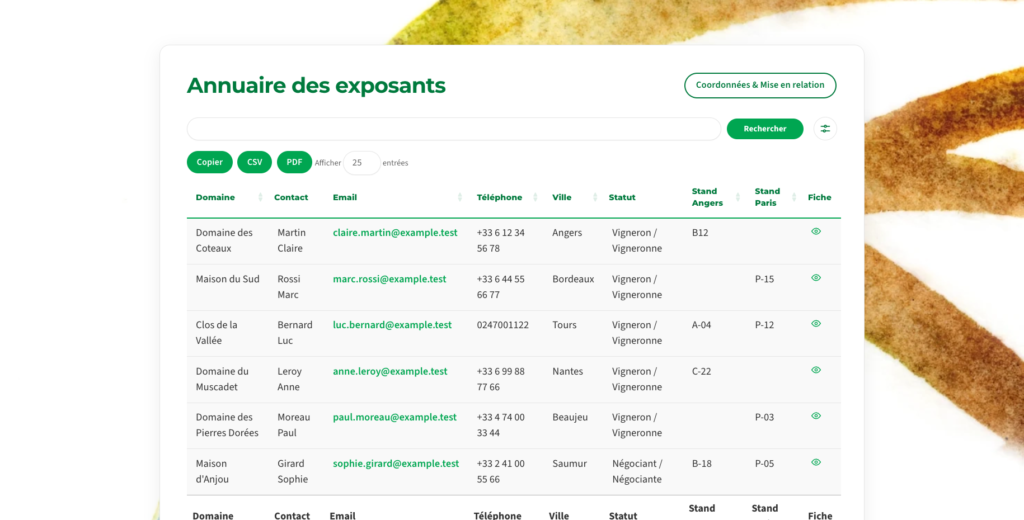Click the city 'Tours'
The width and height of the screenshot is (1024, 520).
pos(564,325)
